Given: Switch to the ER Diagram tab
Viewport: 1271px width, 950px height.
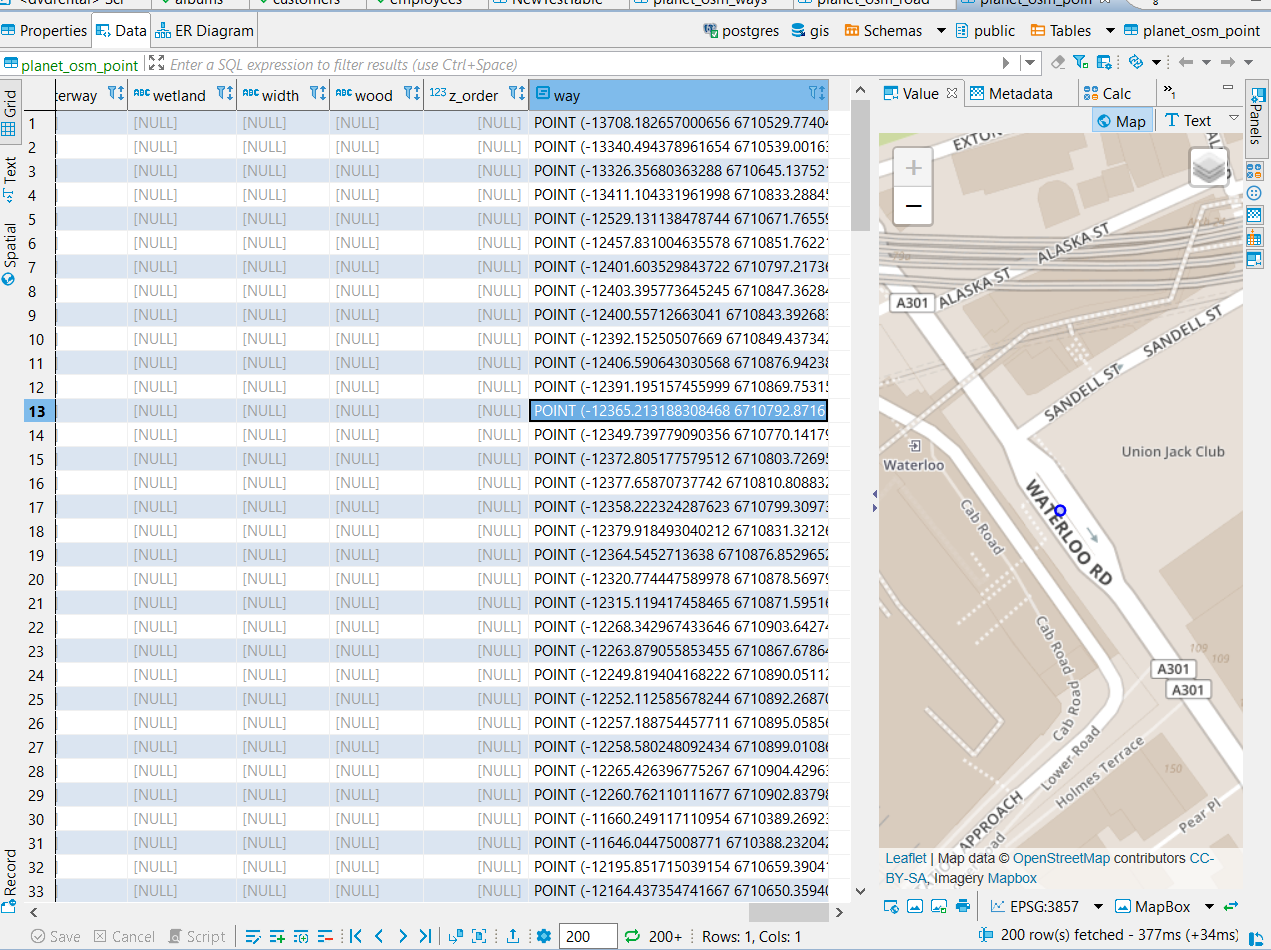Looking at the screenshot, I should click(x=203, y=31).
